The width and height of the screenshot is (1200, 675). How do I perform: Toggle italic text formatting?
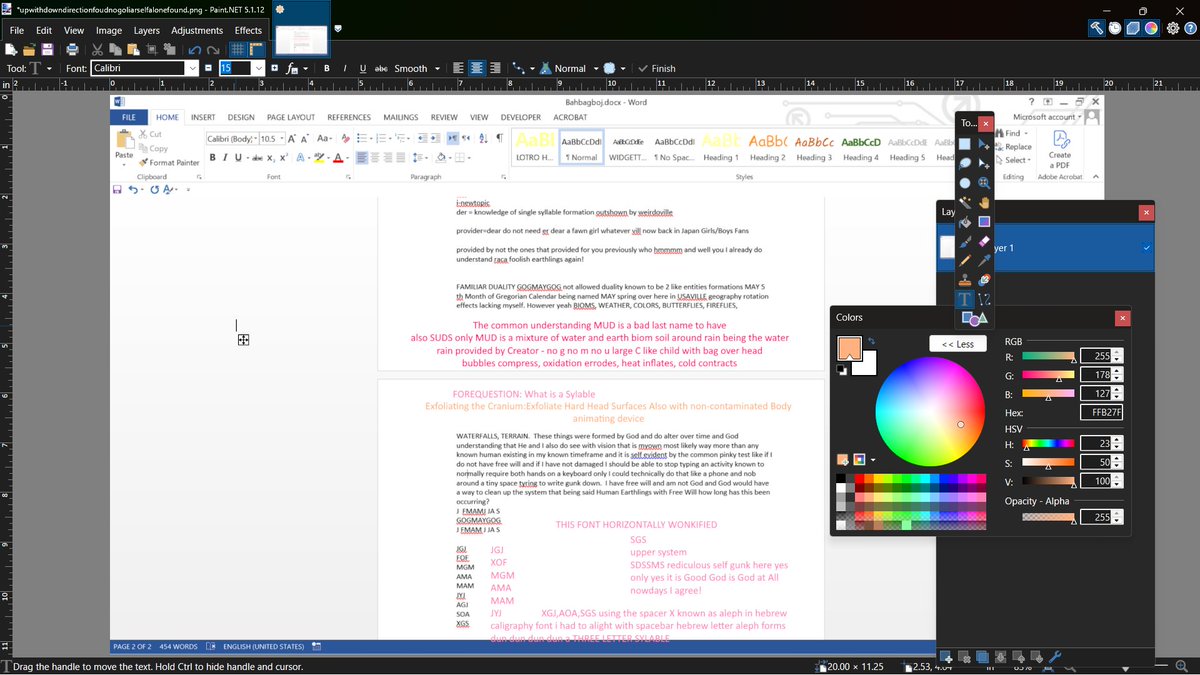345,68
